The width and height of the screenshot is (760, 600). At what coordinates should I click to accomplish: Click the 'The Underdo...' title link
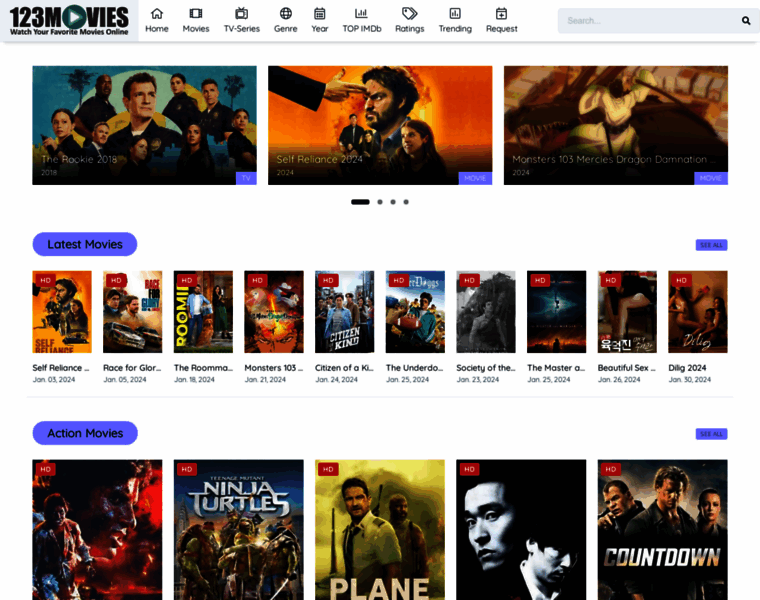(x=414, y=368)
